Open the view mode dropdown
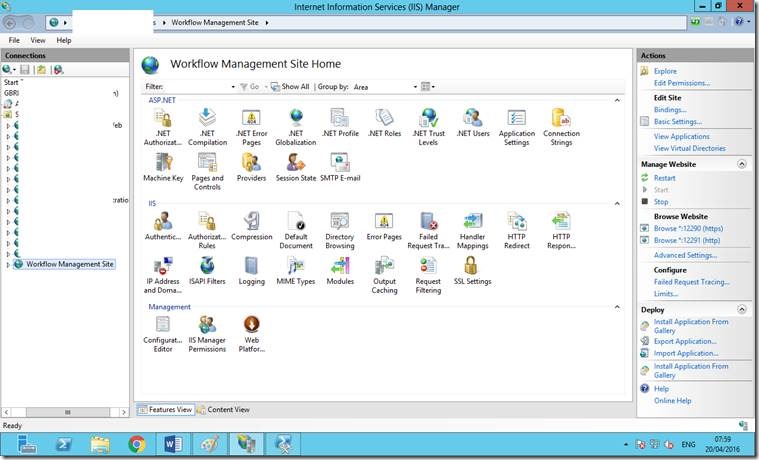The height and width of the screenshot is (460, 759). 428,87
